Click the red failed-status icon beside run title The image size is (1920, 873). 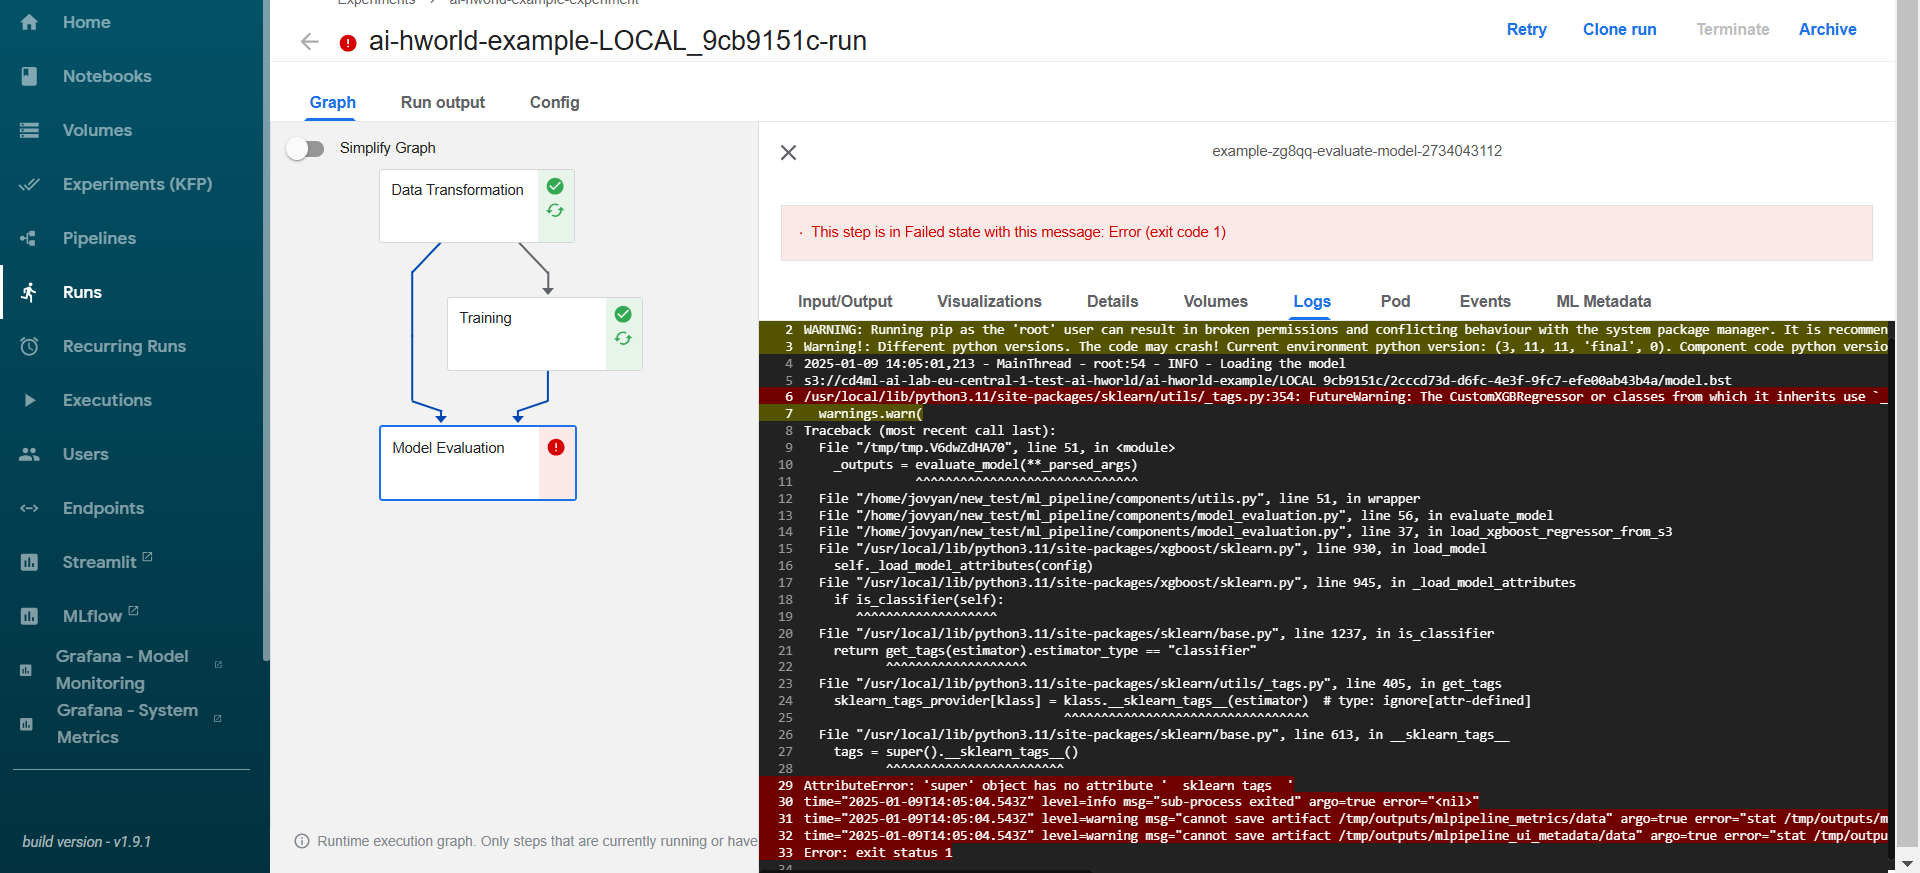348,43
